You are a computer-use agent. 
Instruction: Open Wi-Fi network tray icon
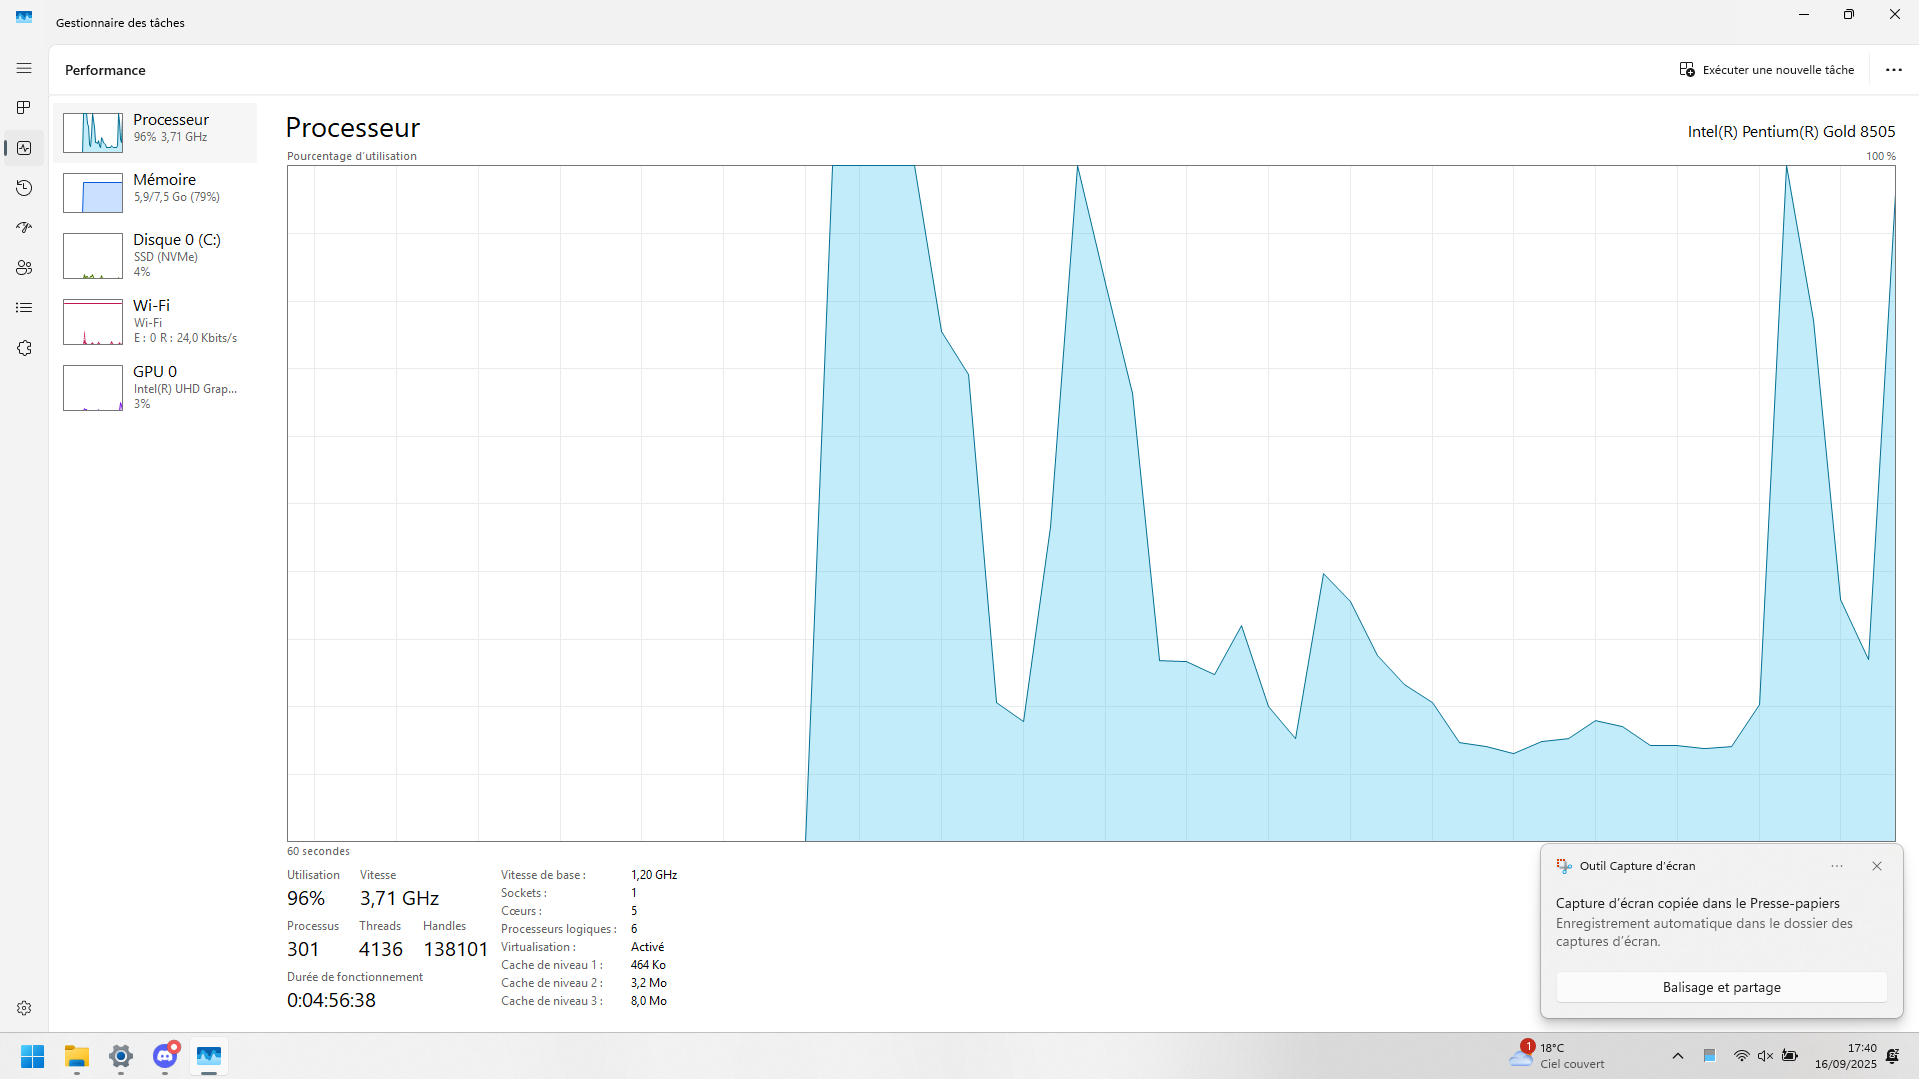tap(1741, 1056)
